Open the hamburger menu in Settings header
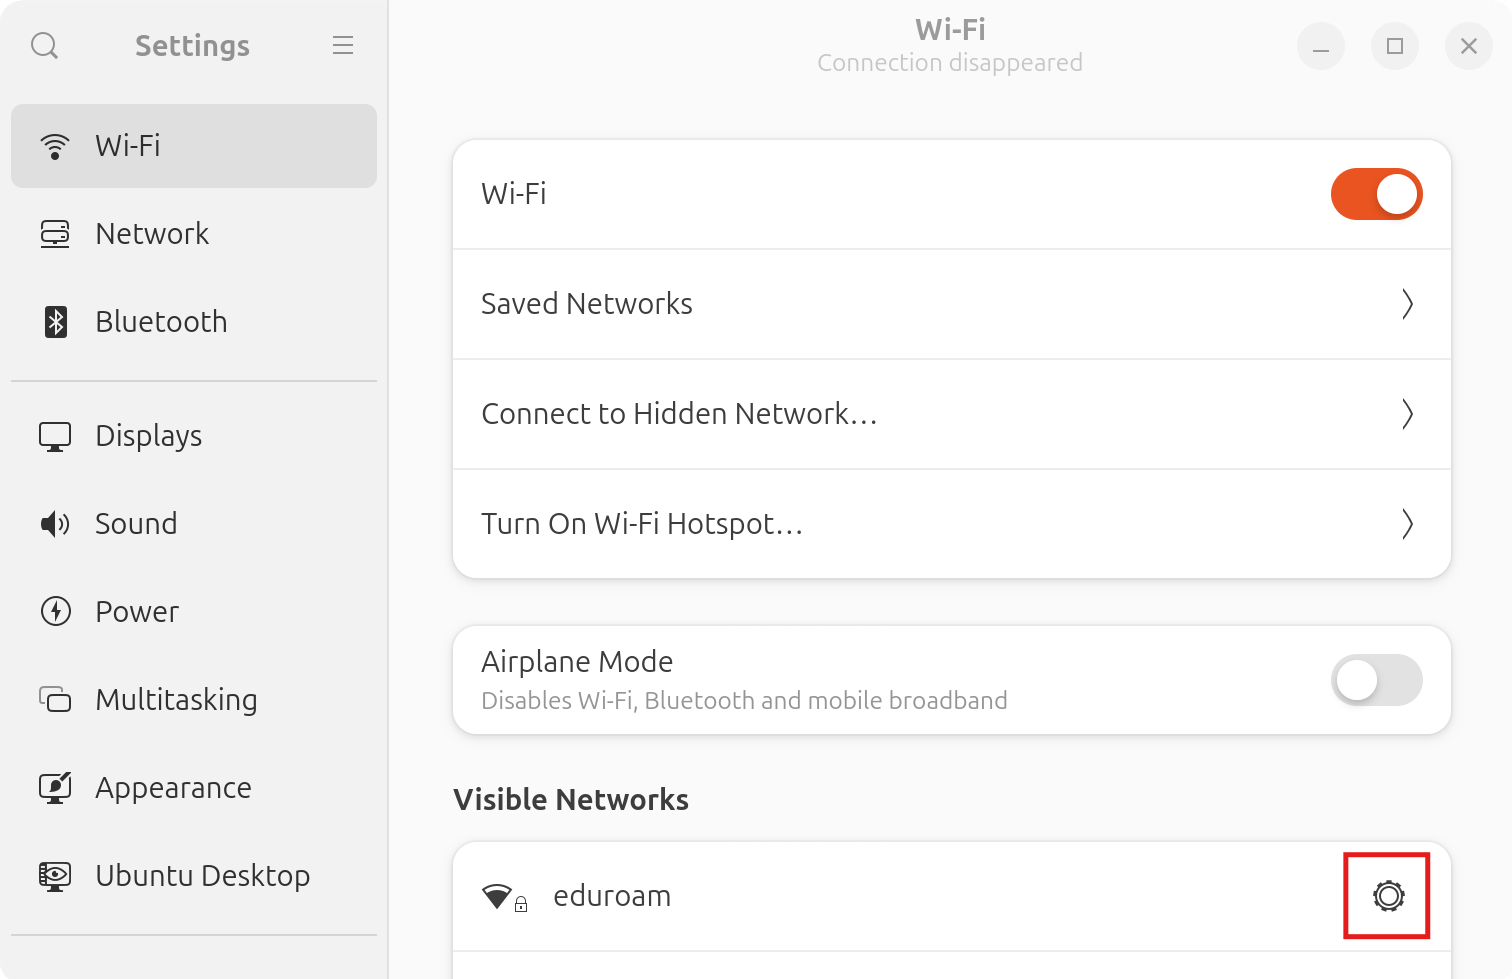1512x979 pixels. pyautogui.click(x=343, y=45)
